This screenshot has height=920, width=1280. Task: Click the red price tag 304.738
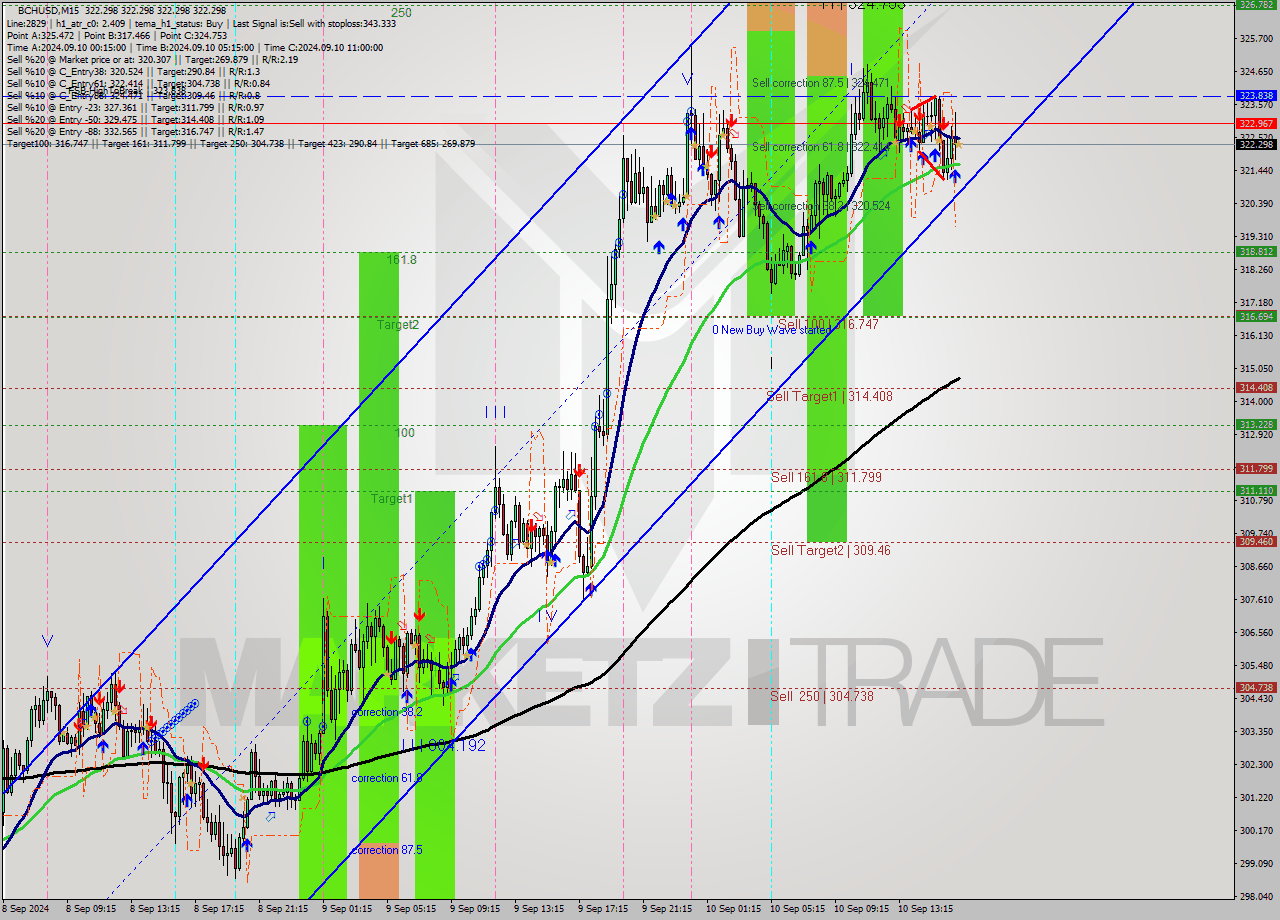point(1256,687)
